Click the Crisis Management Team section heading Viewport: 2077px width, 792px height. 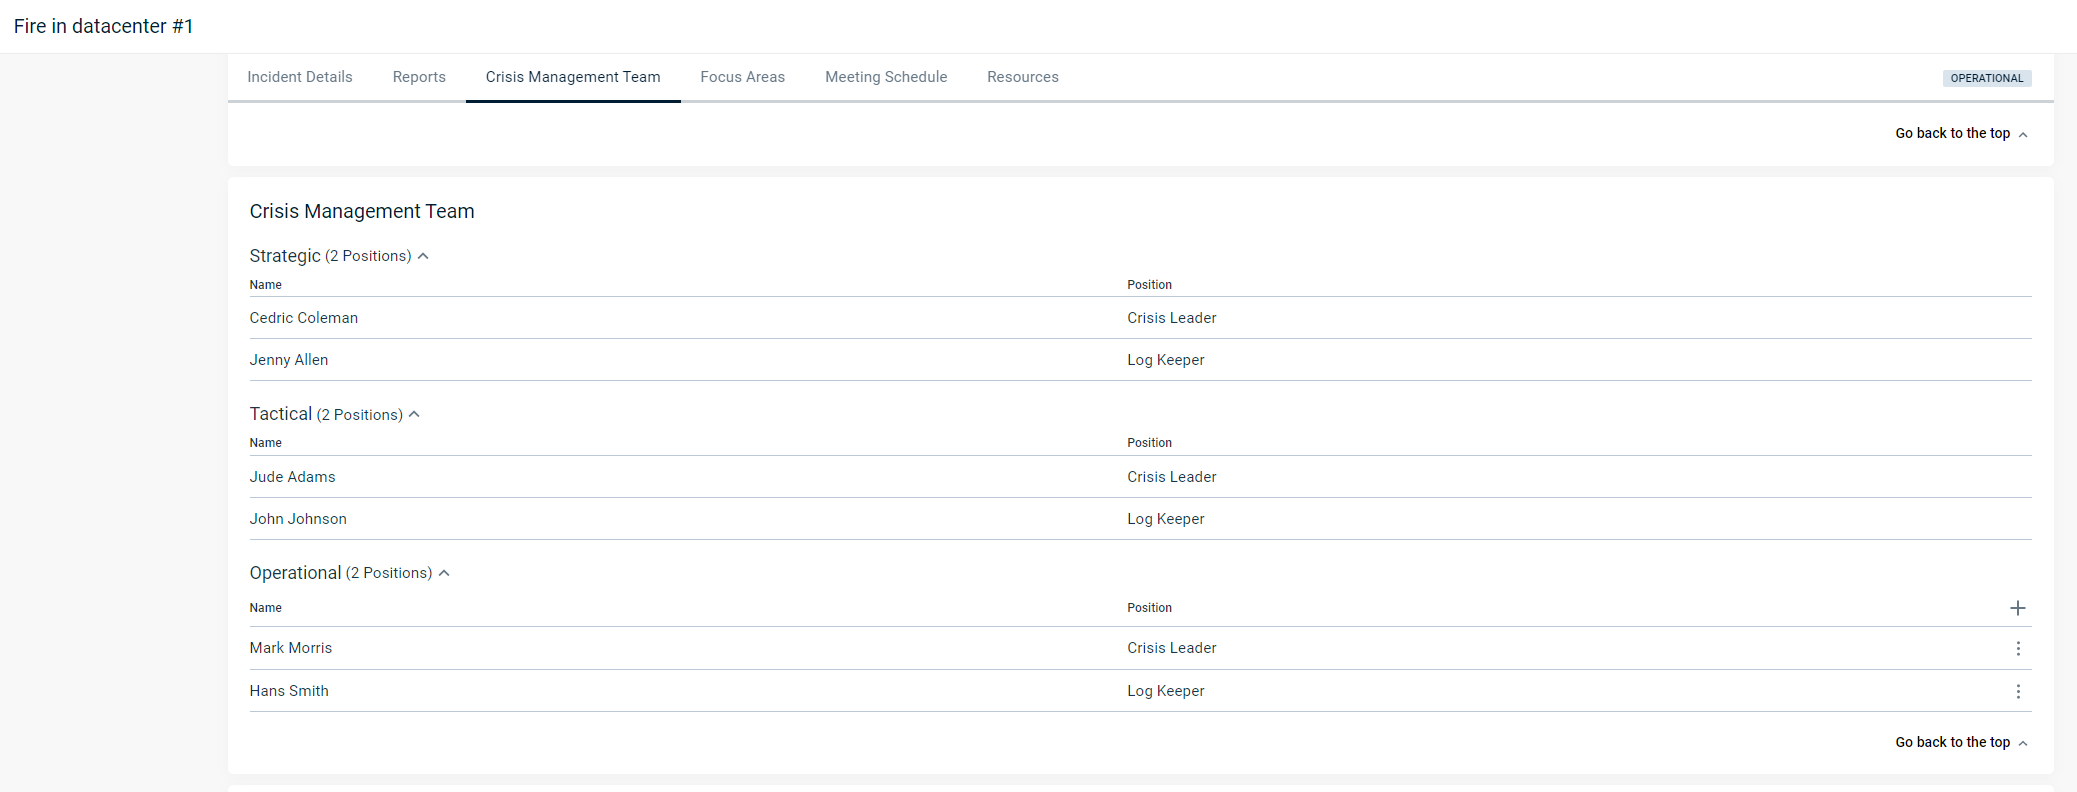[x=362, y=211]
